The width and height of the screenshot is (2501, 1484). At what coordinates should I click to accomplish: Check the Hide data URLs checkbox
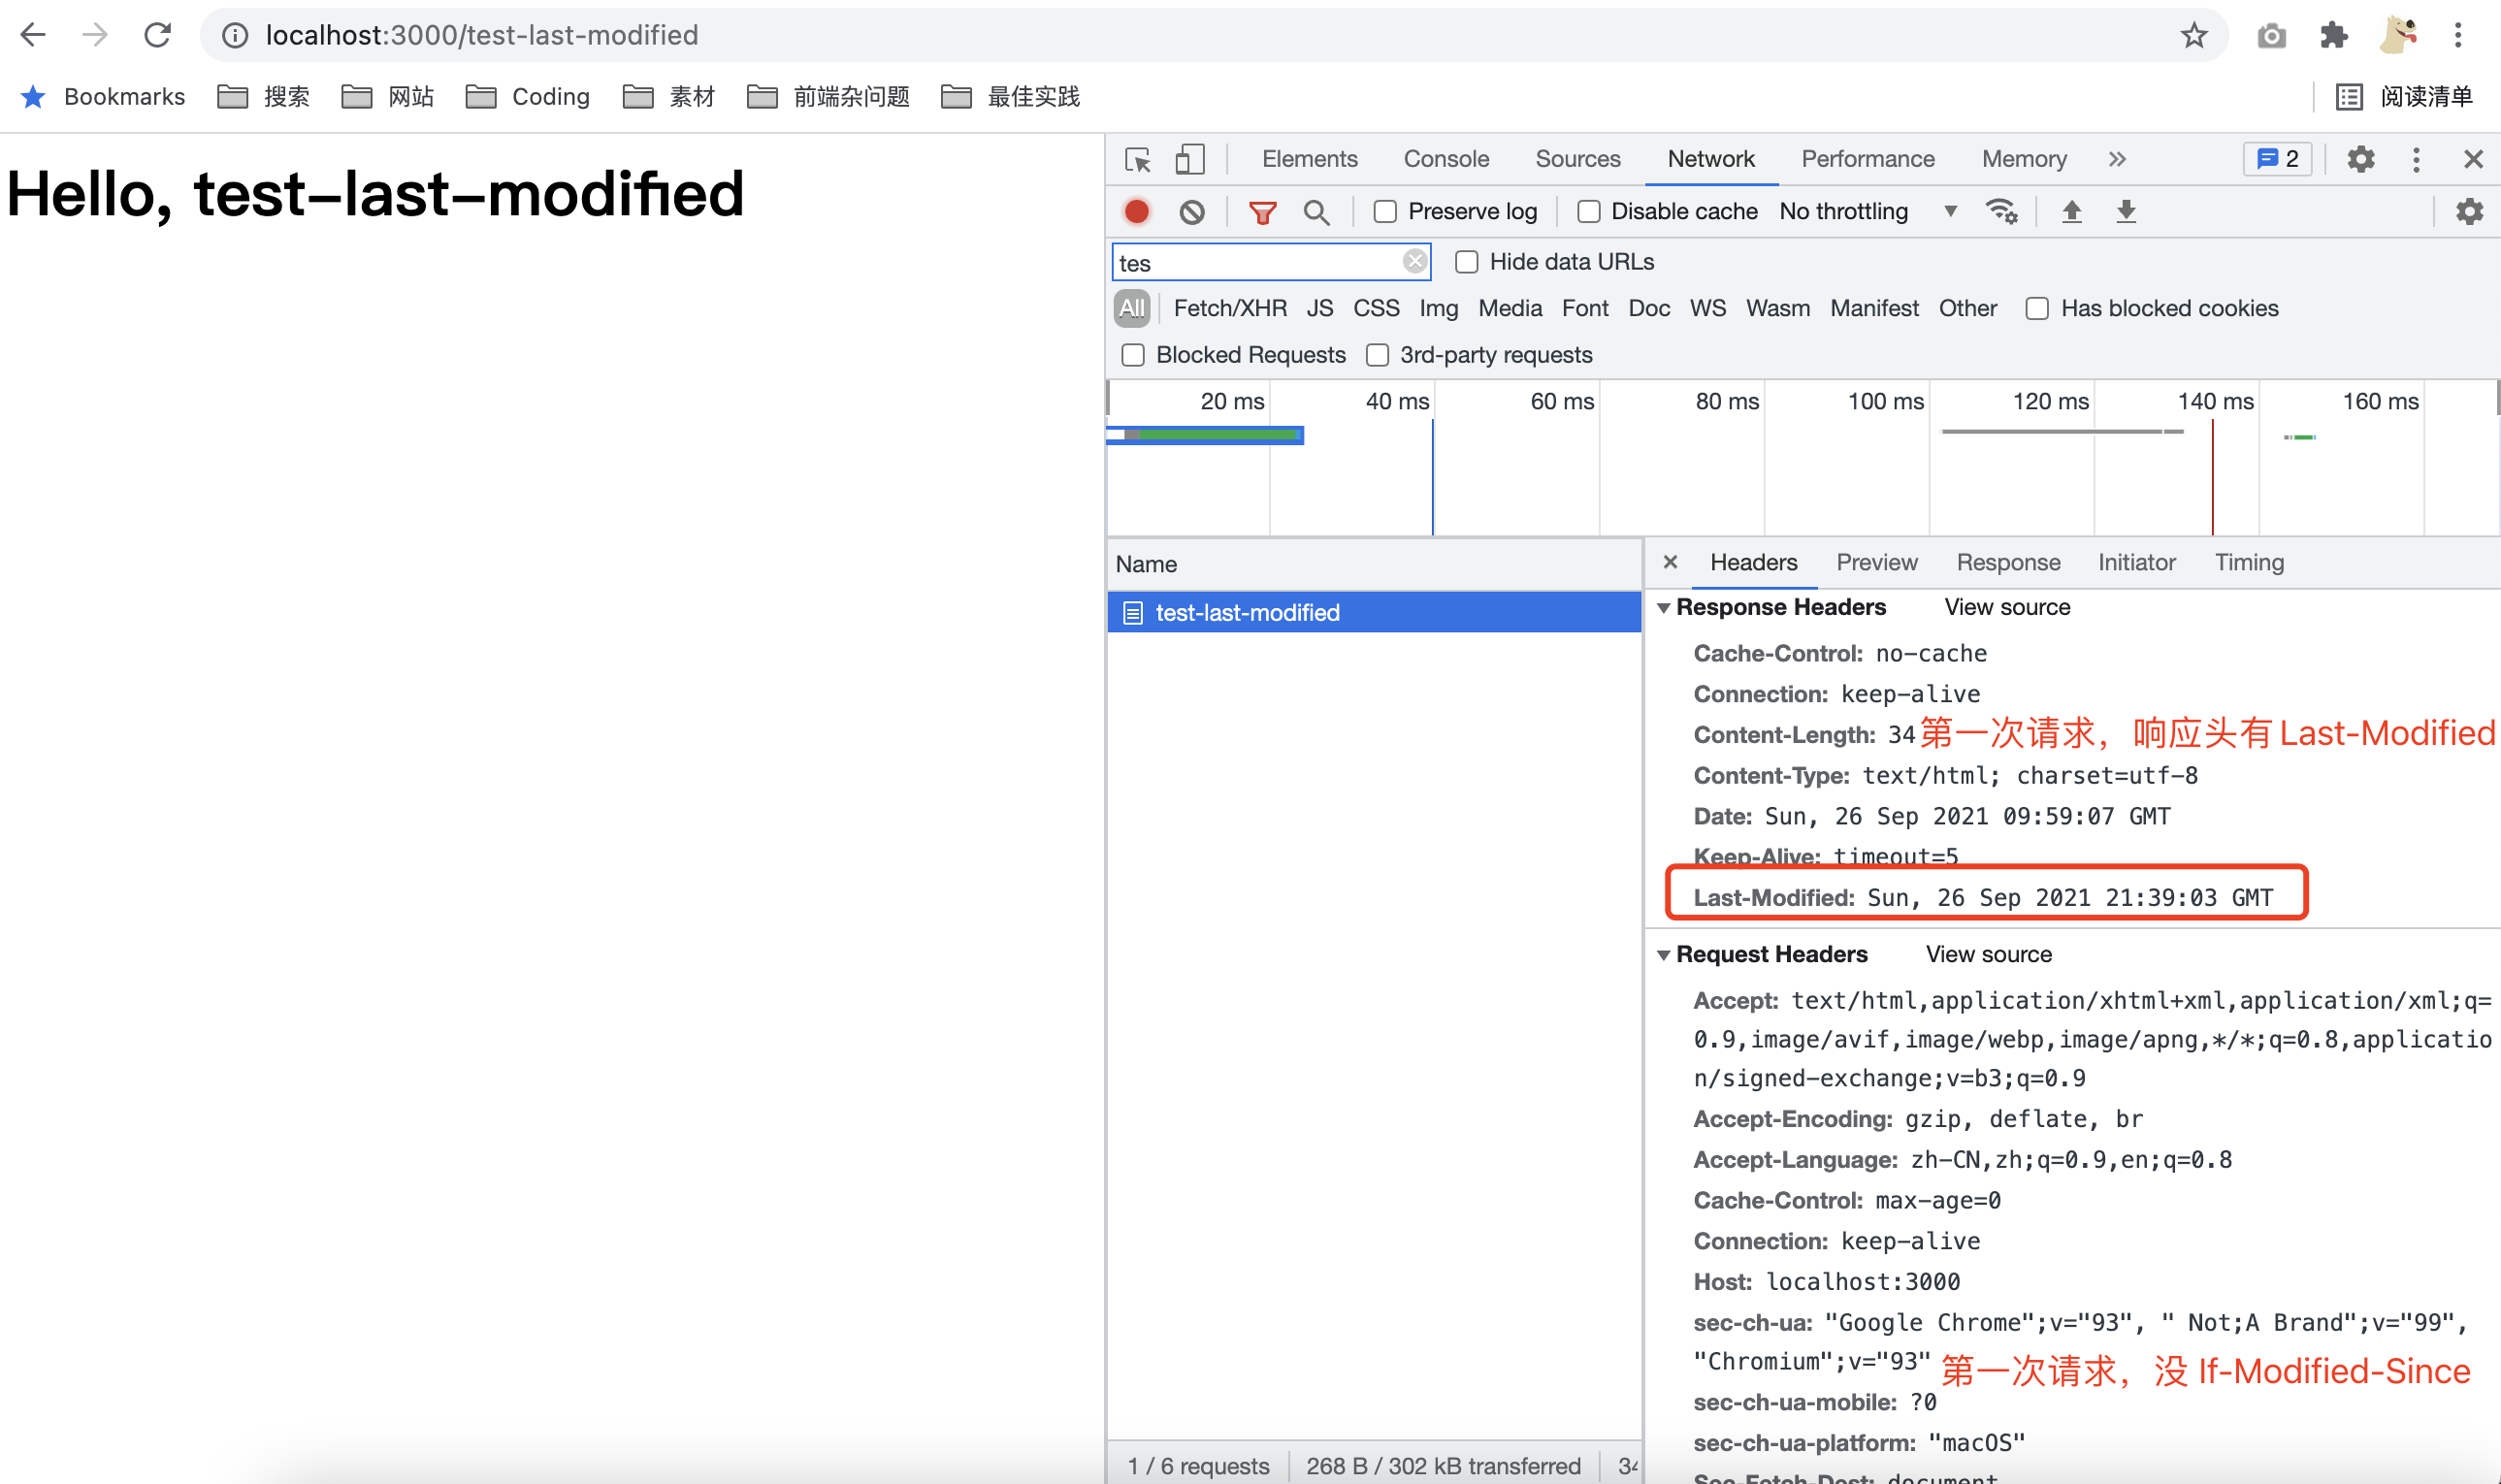tap(1466, 262)
